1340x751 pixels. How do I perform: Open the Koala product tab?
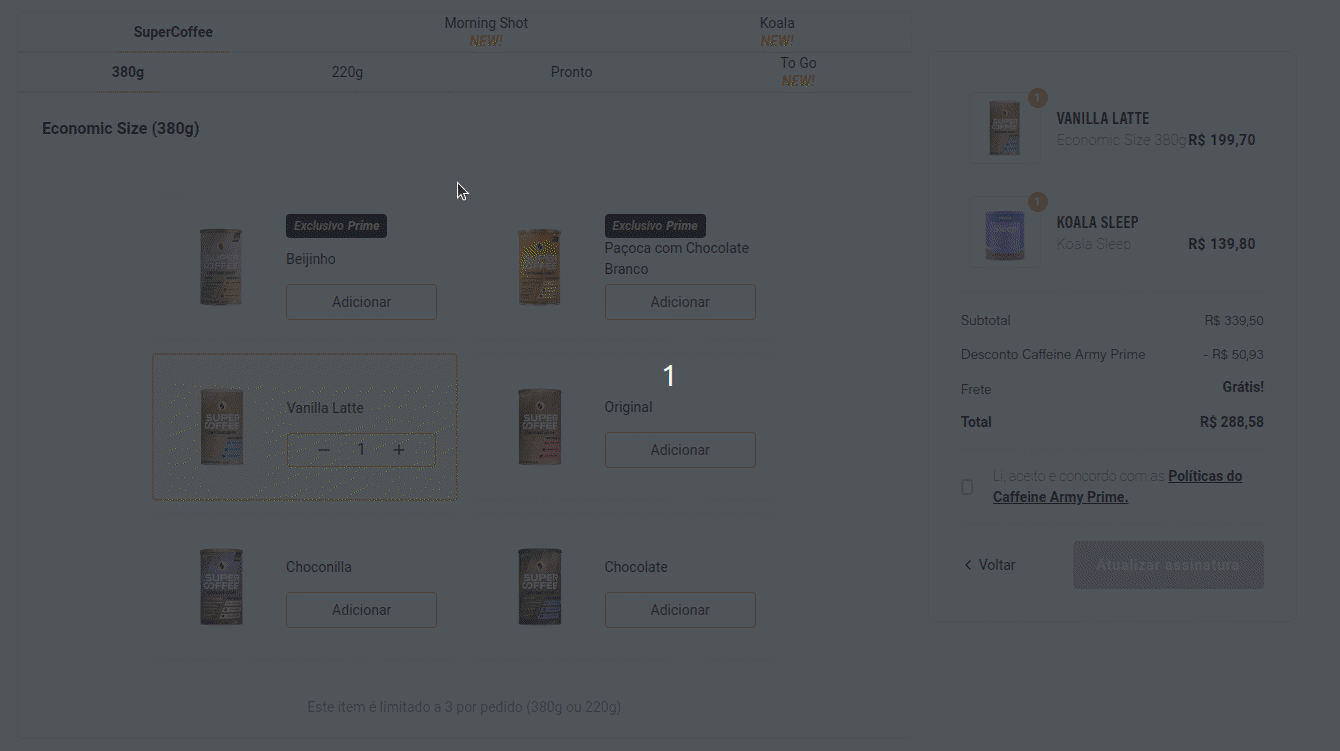[x=777, y=31]
